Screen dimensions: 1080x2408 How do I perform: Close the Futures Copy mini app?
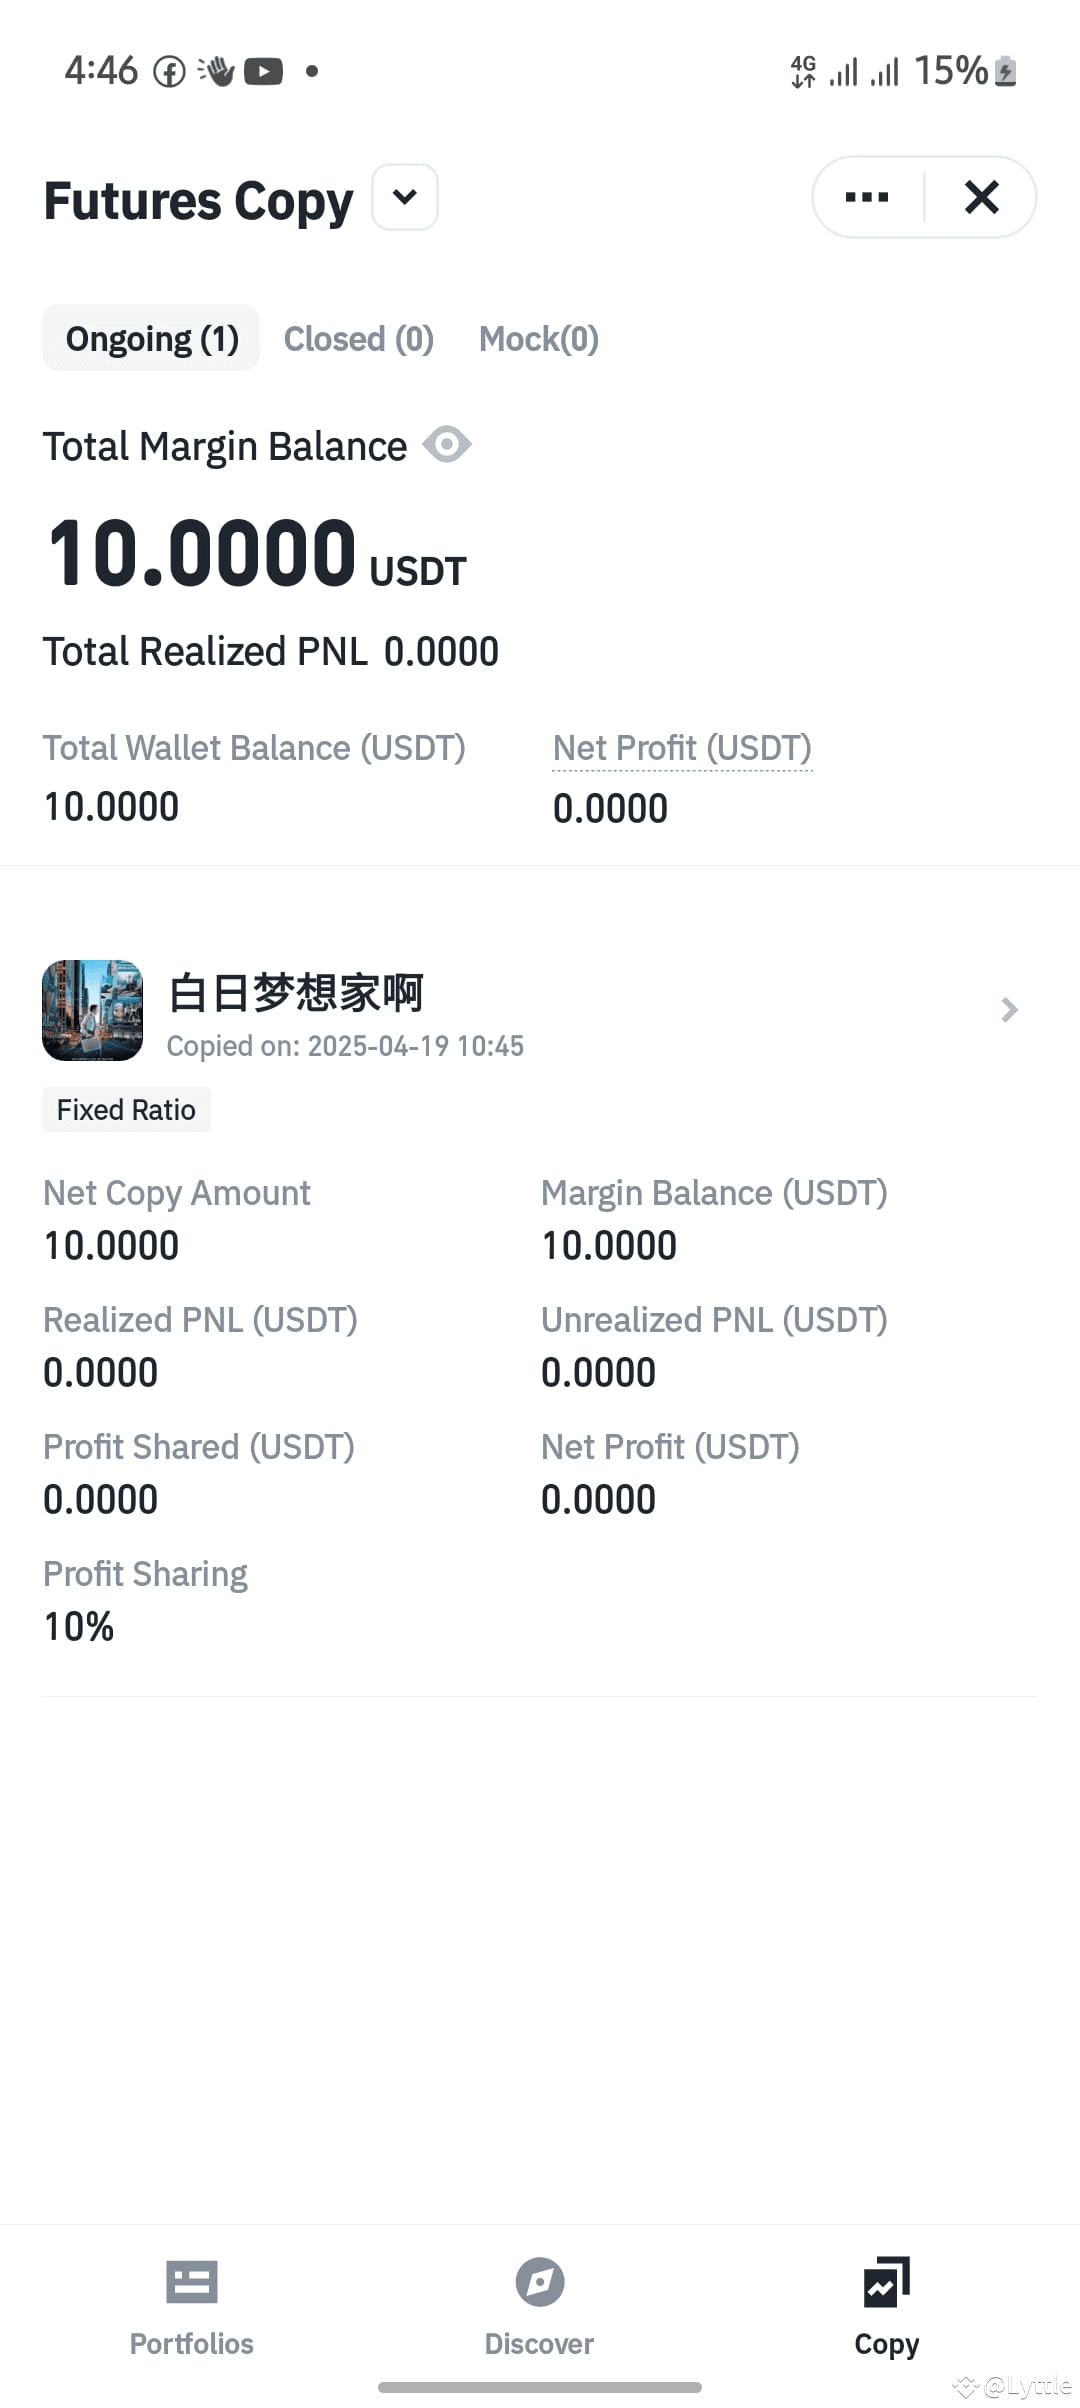982,197
